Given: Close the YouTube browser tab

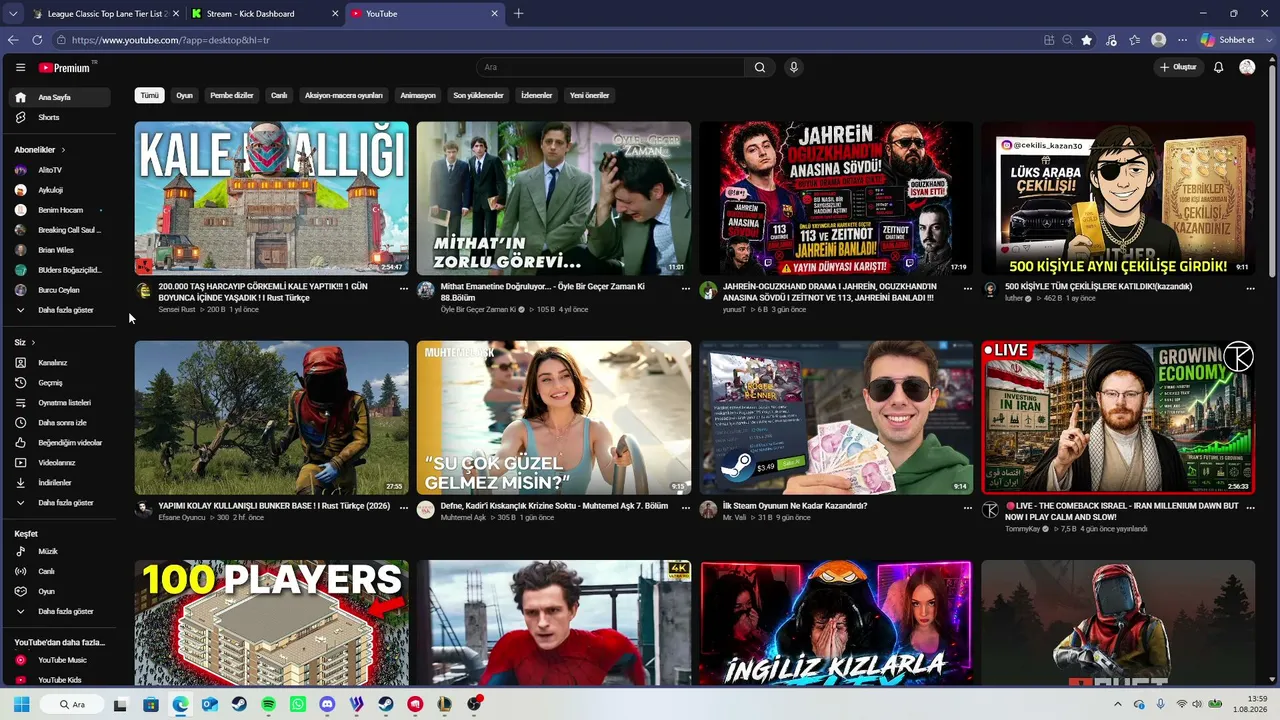Looking at the screenshot, I should point(494,13).
